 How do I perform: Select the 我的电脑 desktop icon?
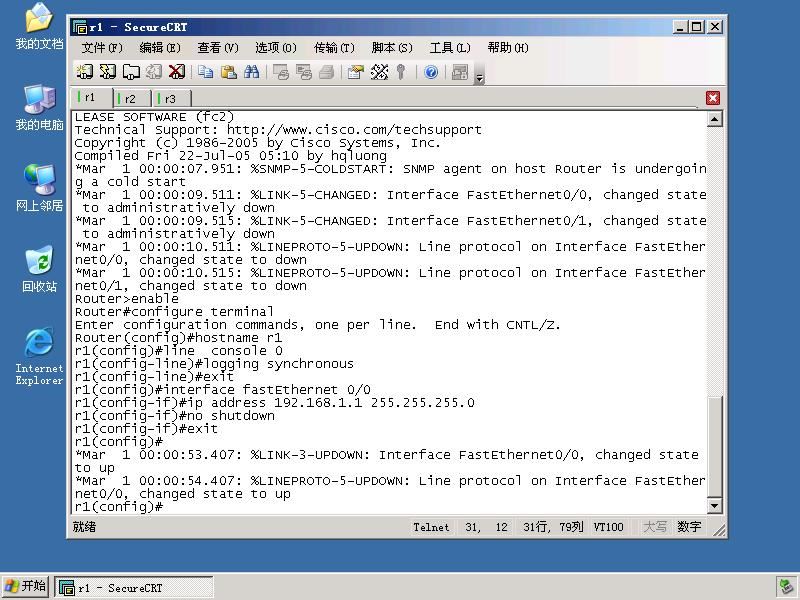(x=39, y=108)
